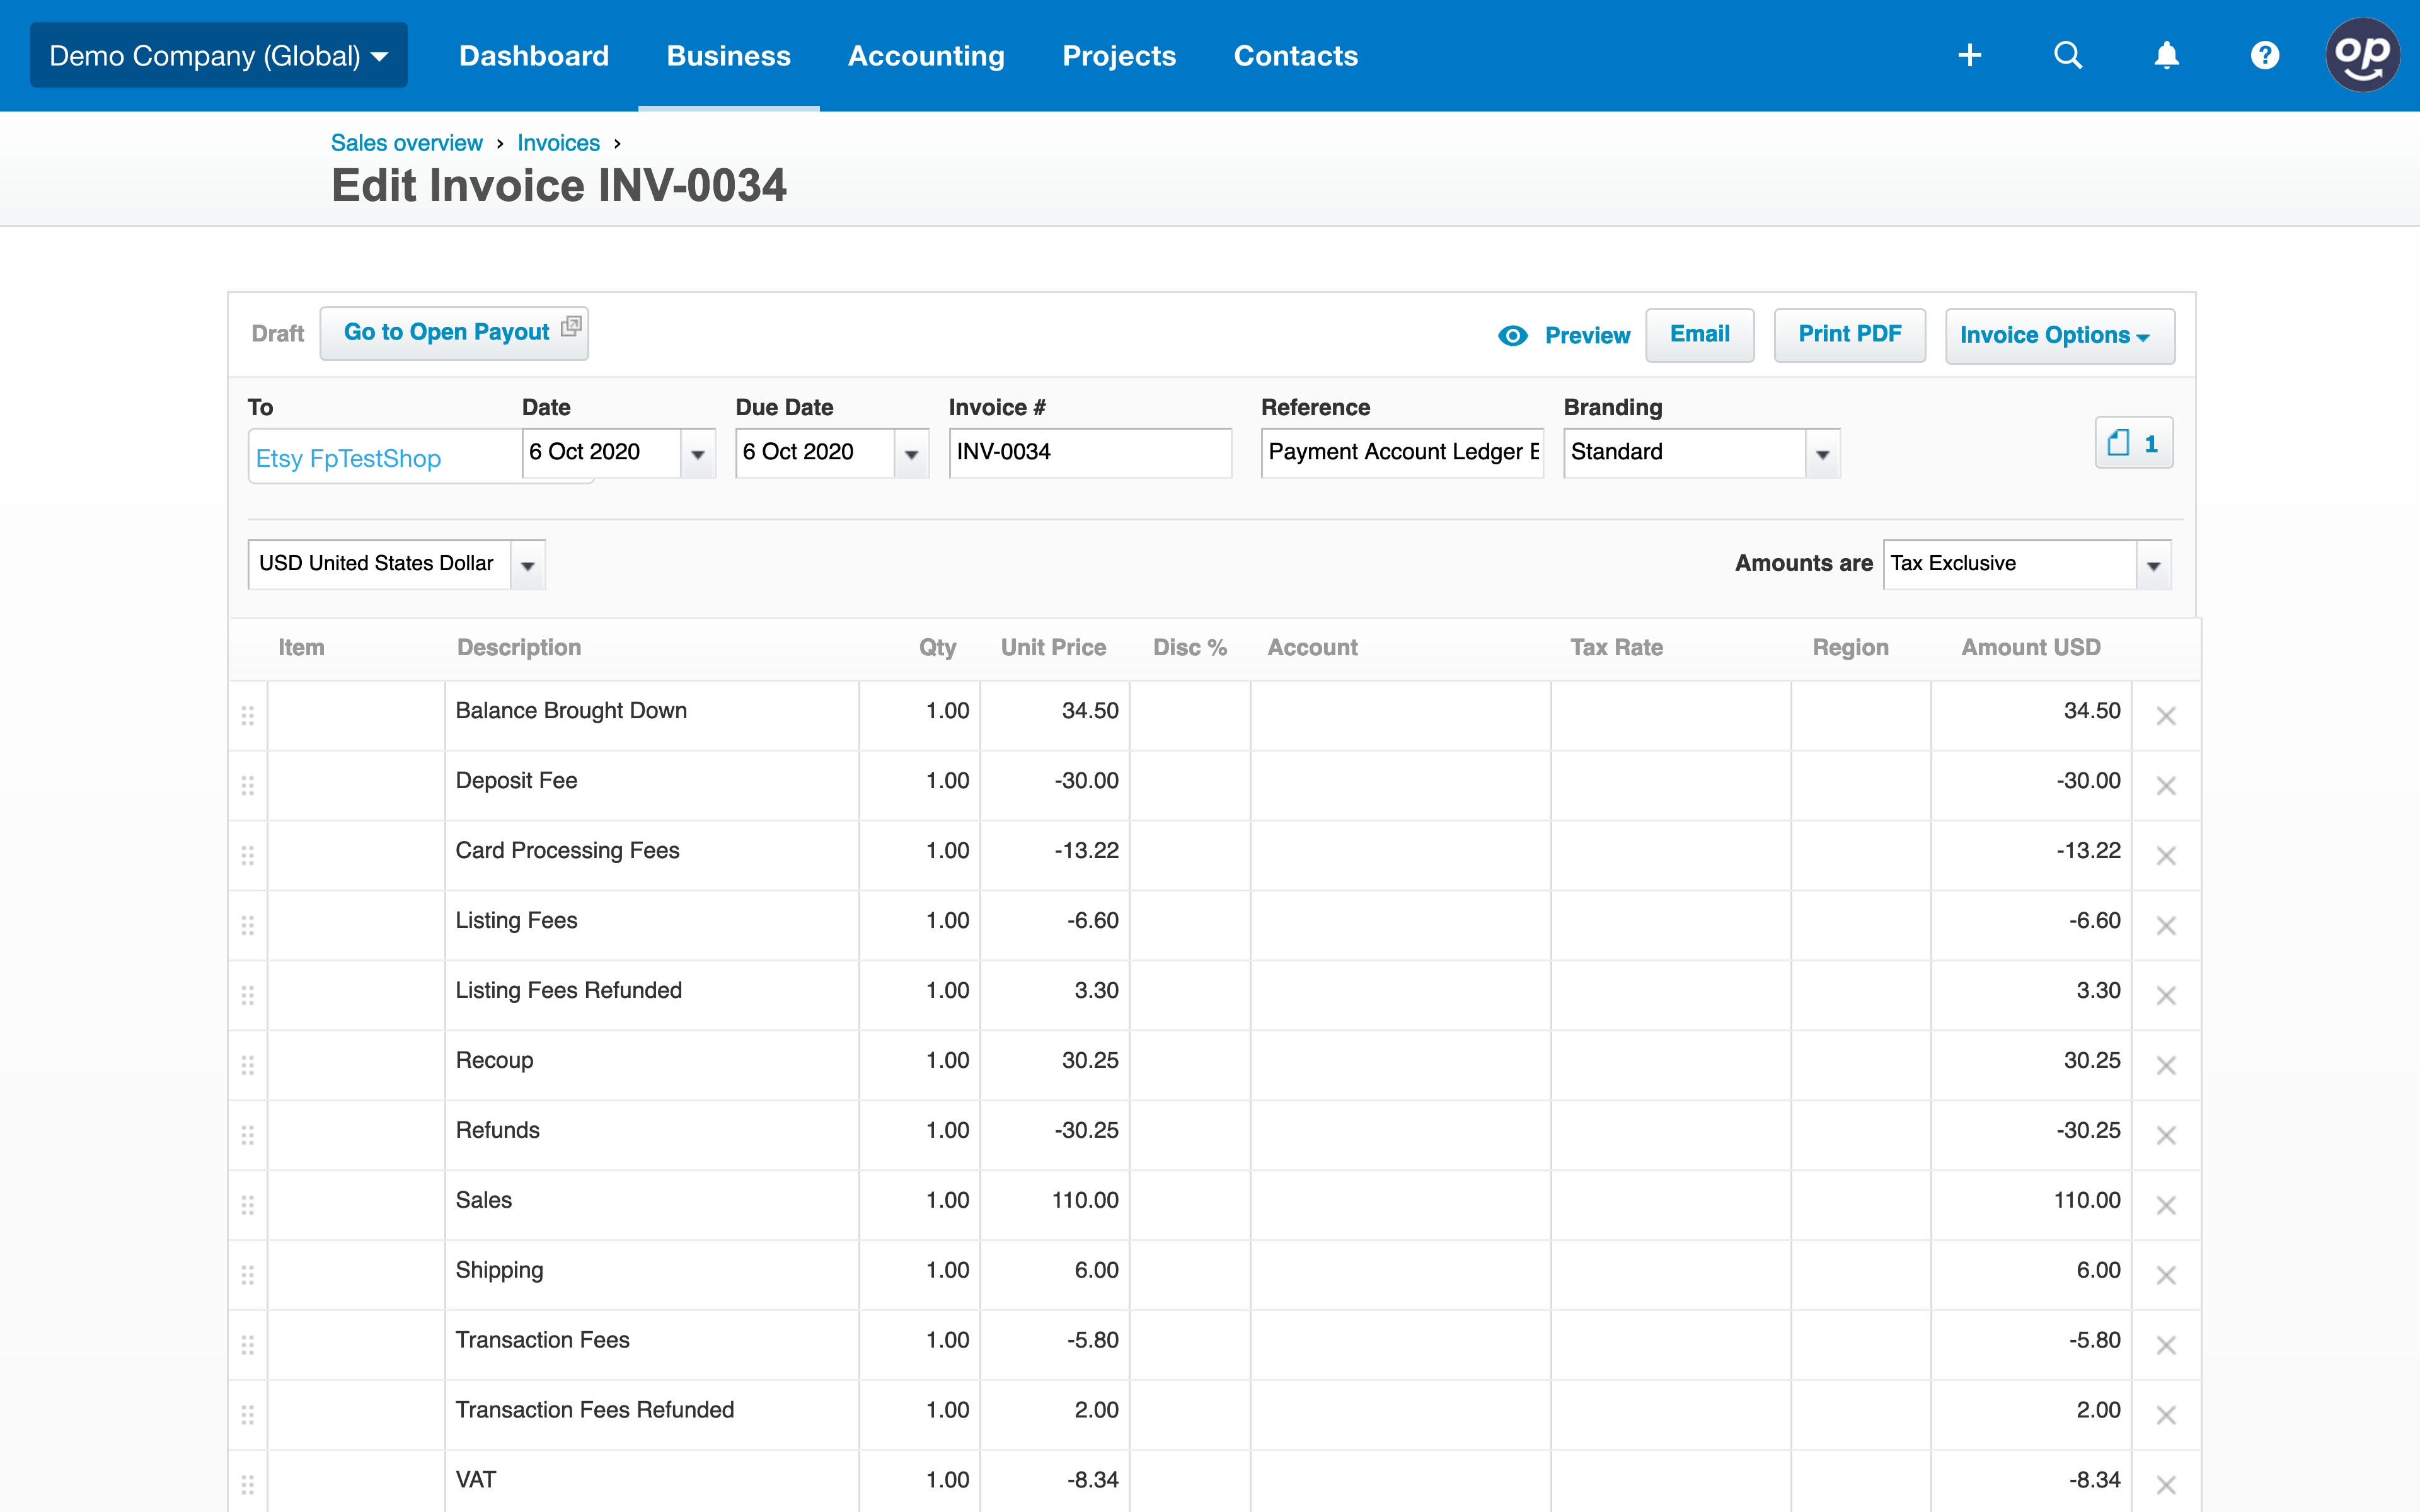Click the Sales description cell
This screenshot has height=1512, width=2420.
click(x=652, y=1206)
